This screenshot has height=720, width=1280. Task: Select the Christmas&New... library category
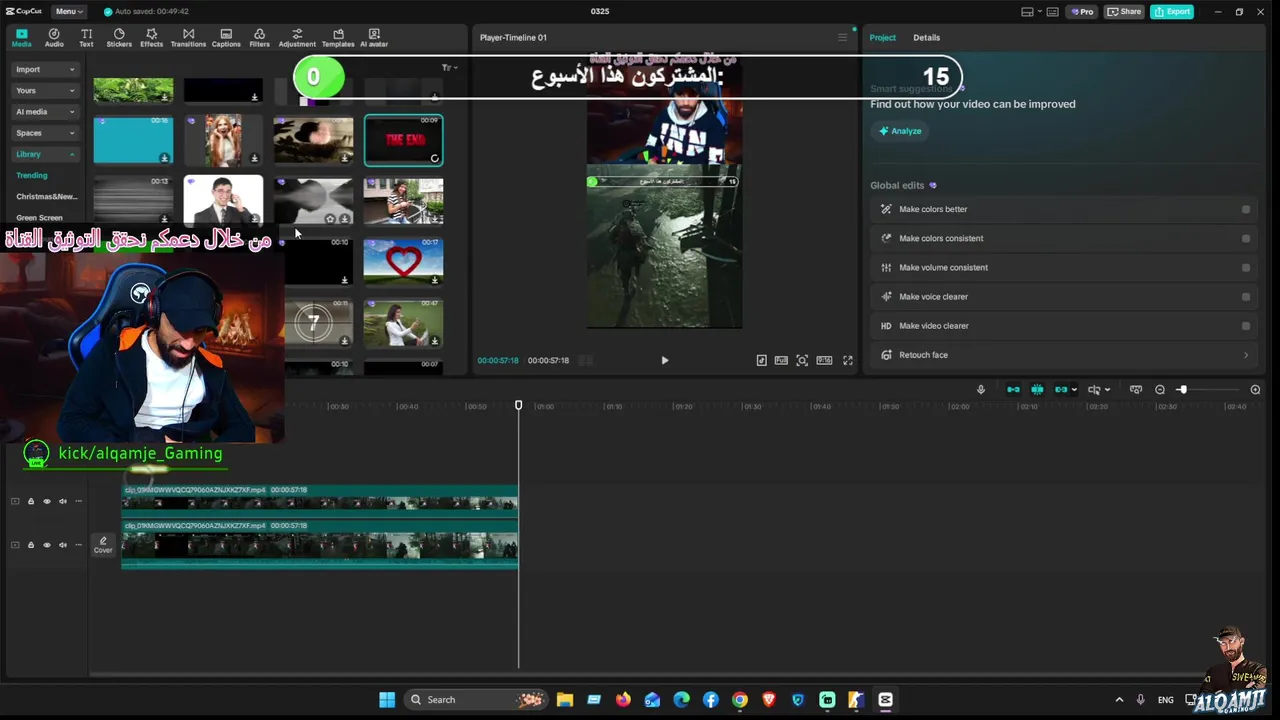tap(46, 196)
